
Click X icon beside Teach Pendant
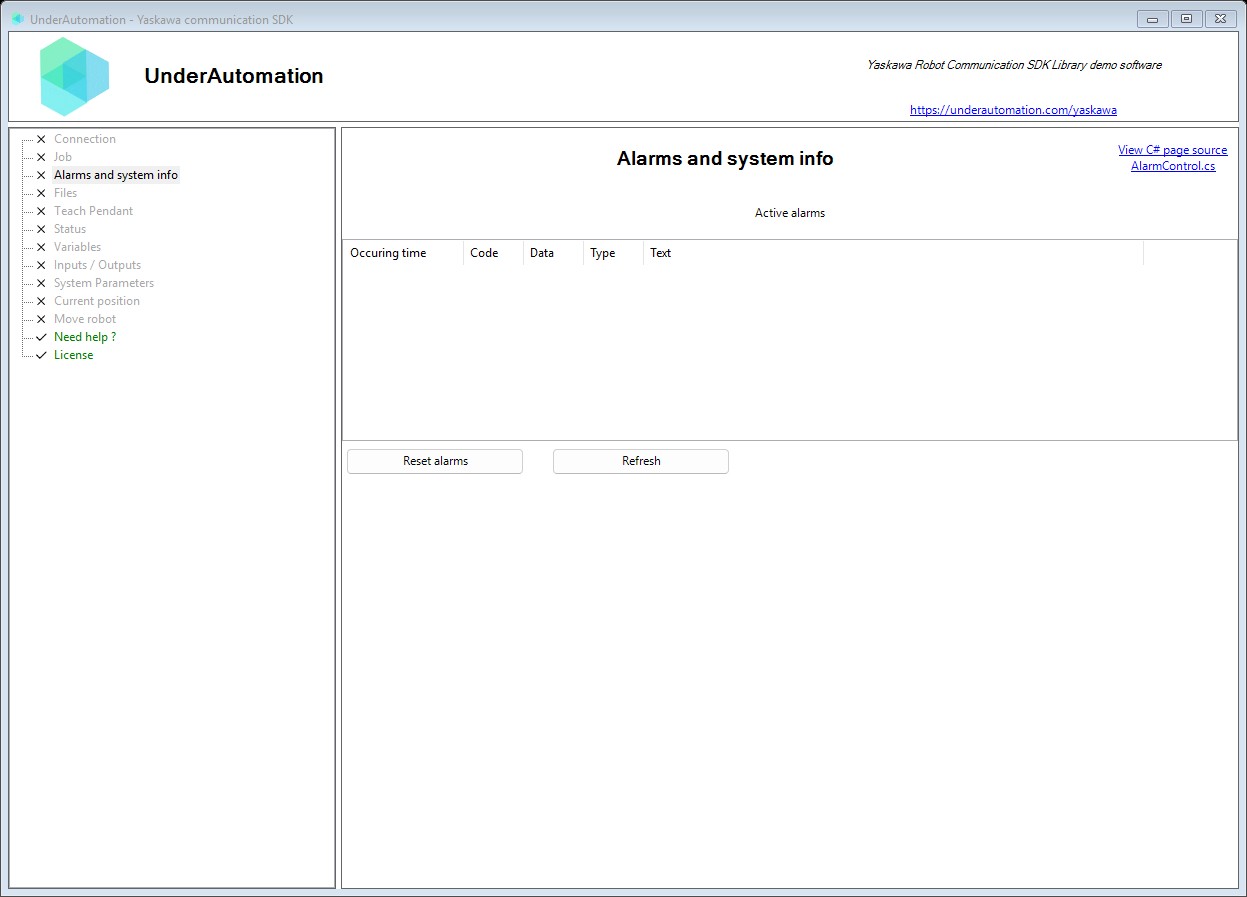41,211
